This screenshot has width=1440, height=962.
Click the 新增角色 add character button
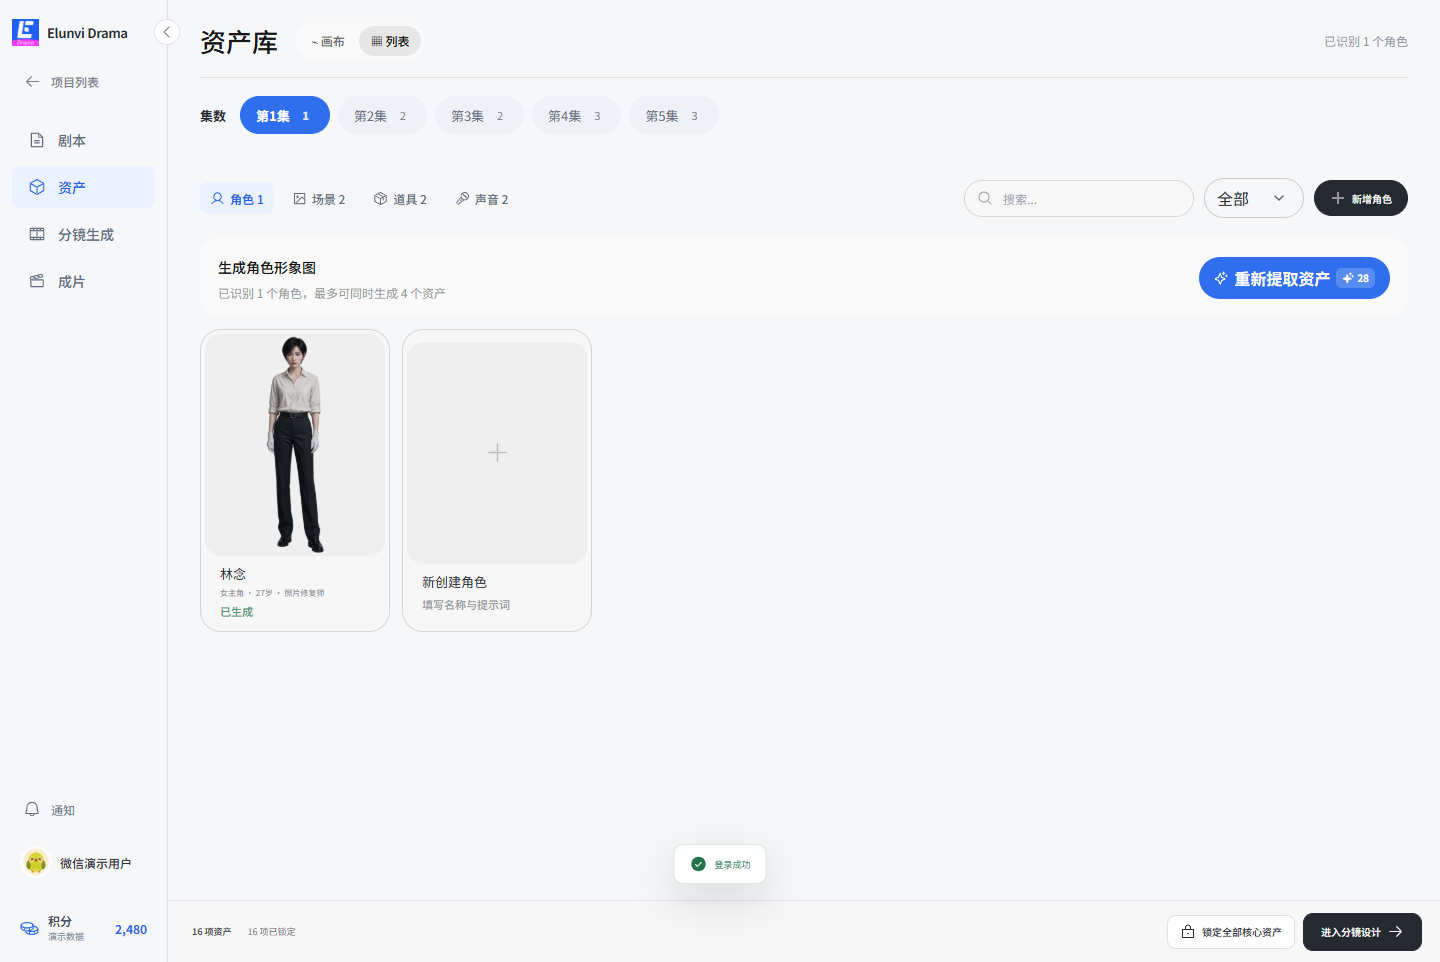click(1361, 198)
